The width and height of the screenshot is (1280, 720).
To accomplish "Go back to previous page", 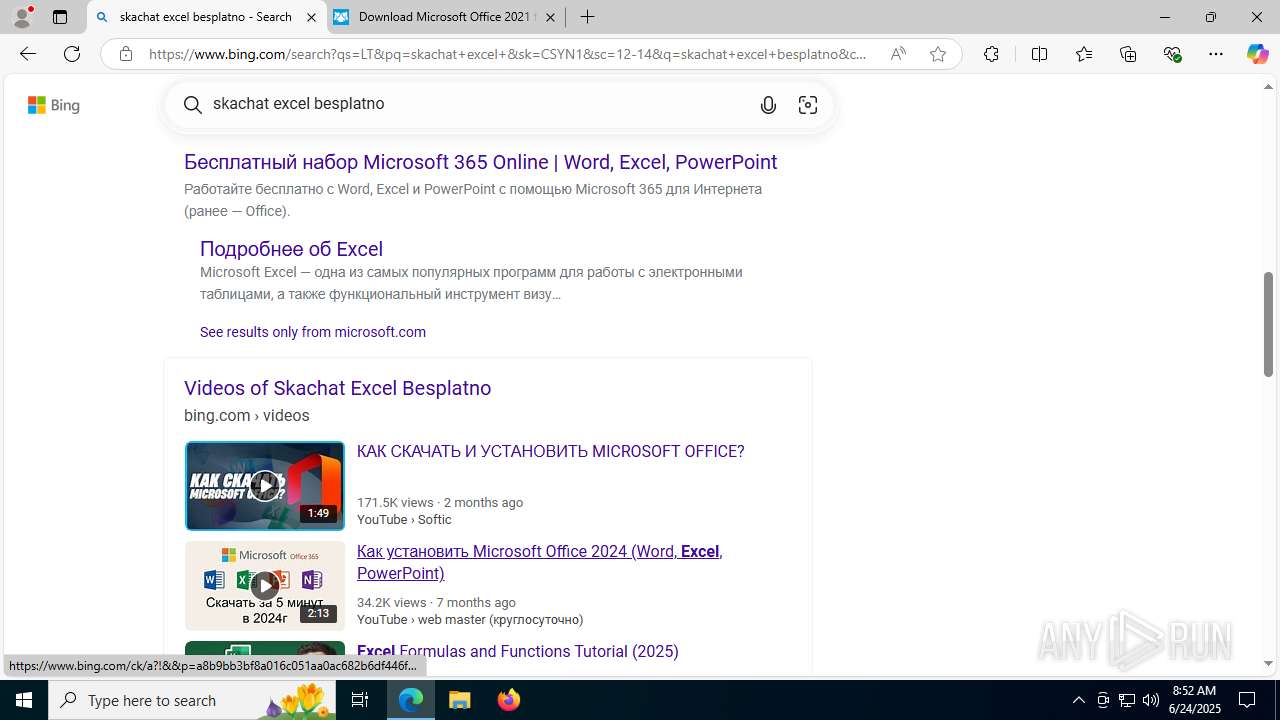I will tap(28, 54).
